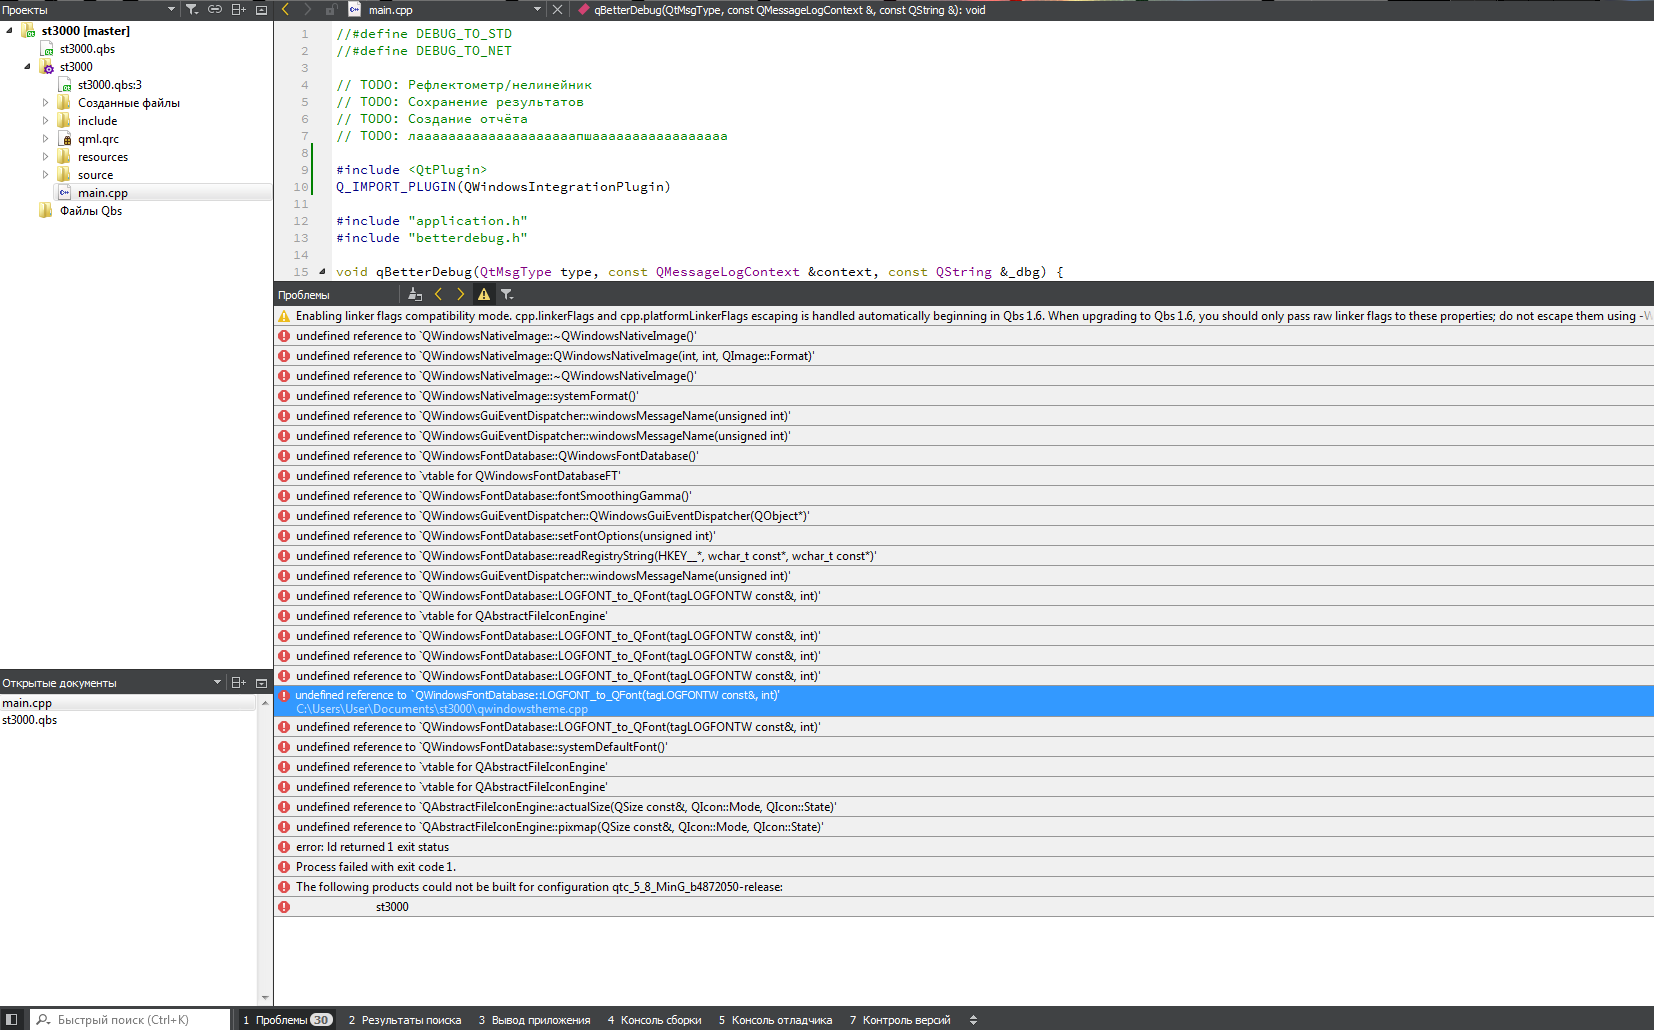Collapse the st3000 [master] project root
This screenshot has height=1030, width=1654.
coord(9,31)
